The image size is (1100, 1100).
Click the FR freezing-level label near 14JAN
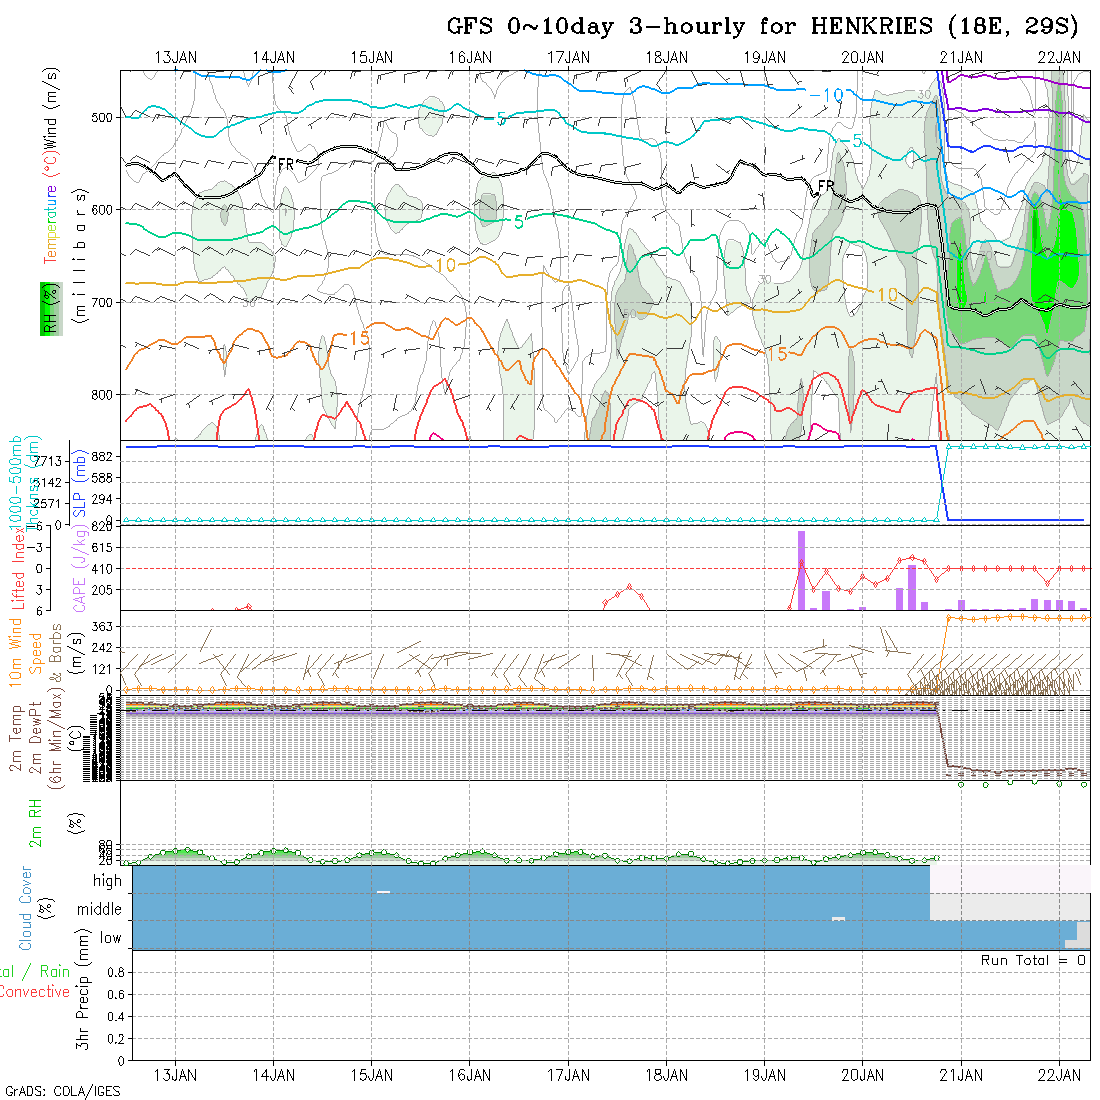pyautogui.click(x=286, y=164)
